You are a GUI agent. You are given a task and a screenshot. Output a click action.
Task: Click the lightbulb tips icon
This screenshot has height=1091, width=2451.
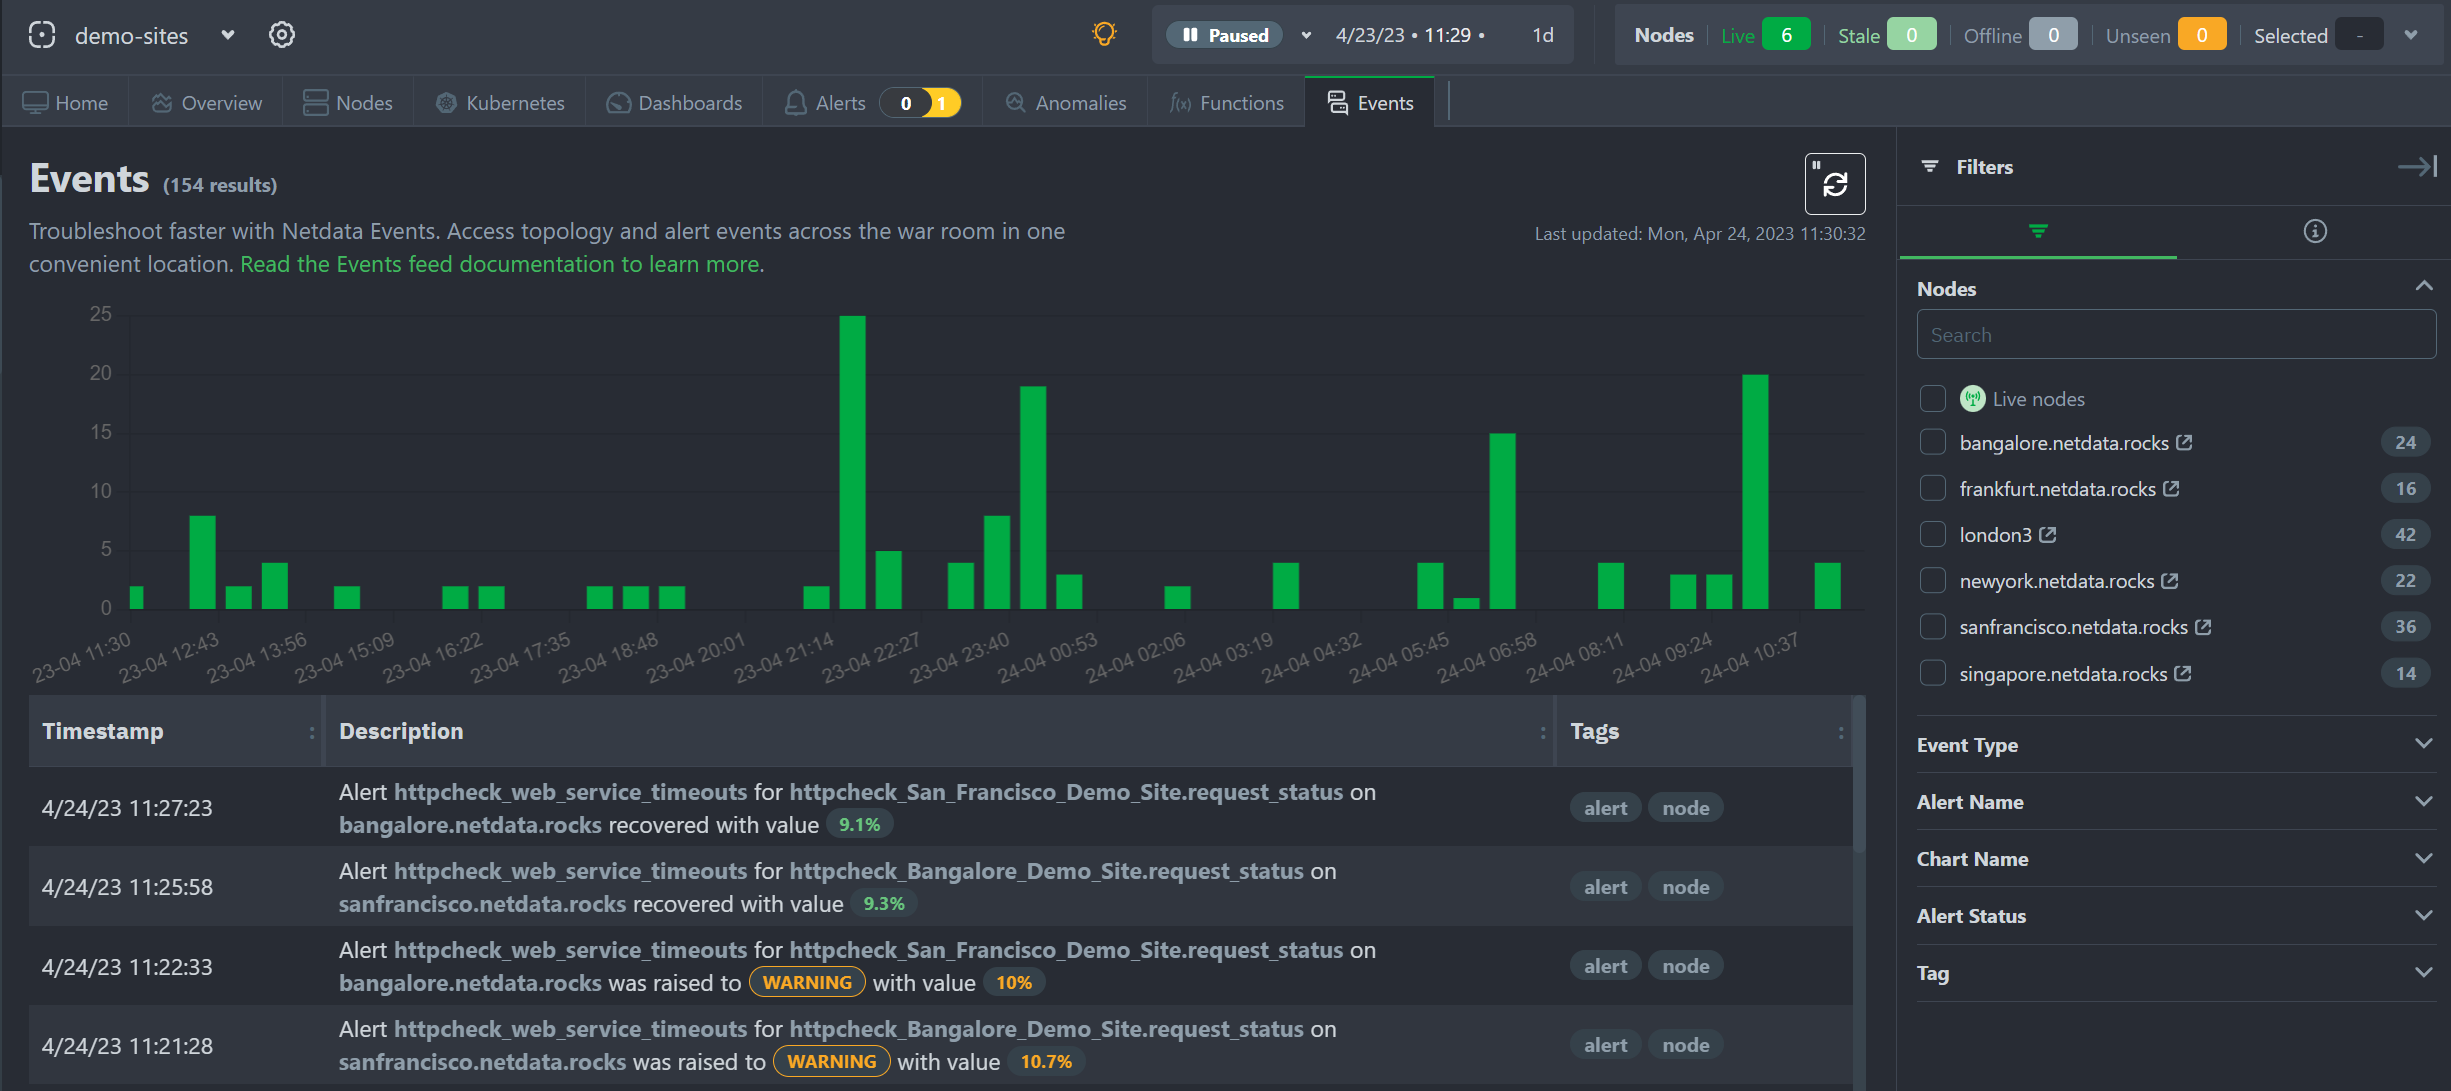click(x=1104, y=35)
